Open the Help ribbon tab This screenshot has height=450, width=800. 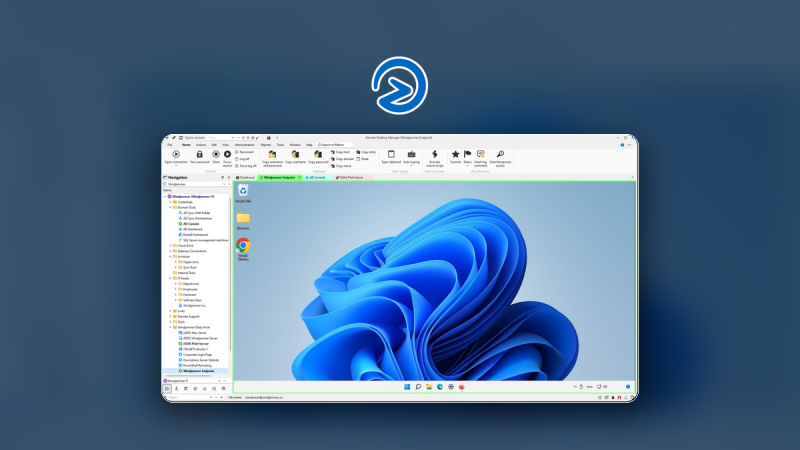click(309, 145)
